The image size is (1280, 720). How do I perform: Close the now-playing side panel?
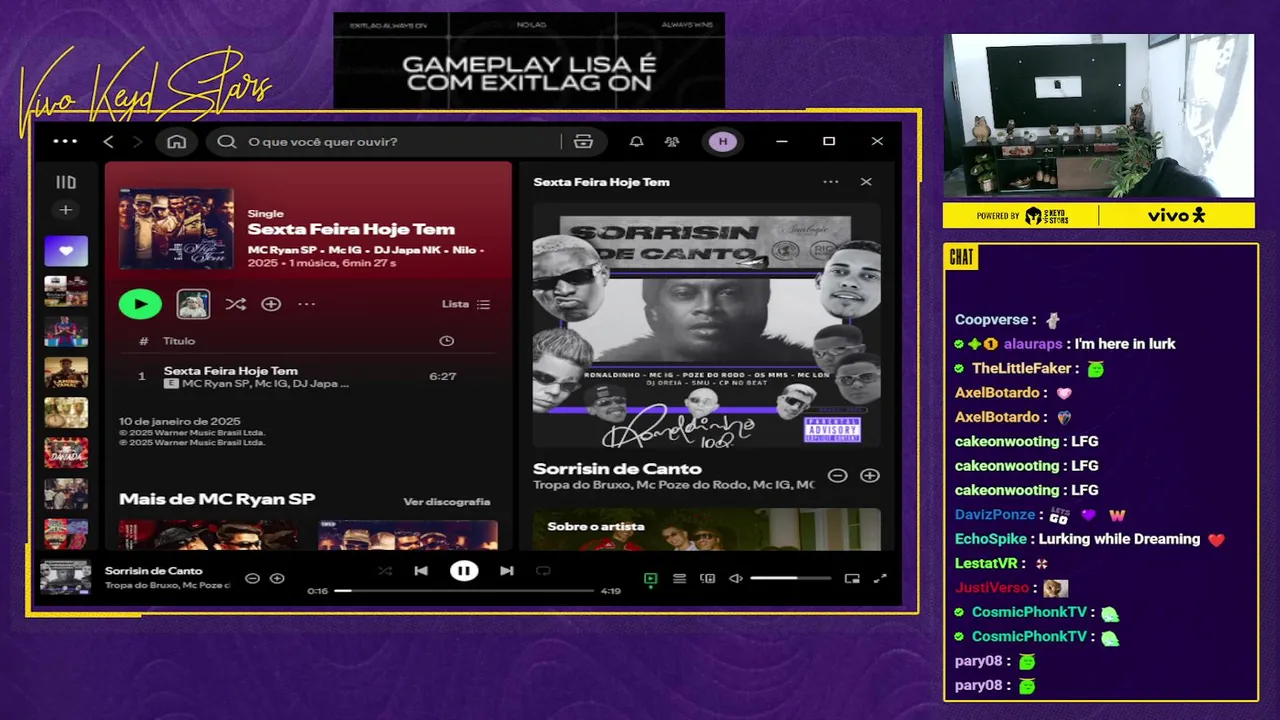(x=866, y=182)
